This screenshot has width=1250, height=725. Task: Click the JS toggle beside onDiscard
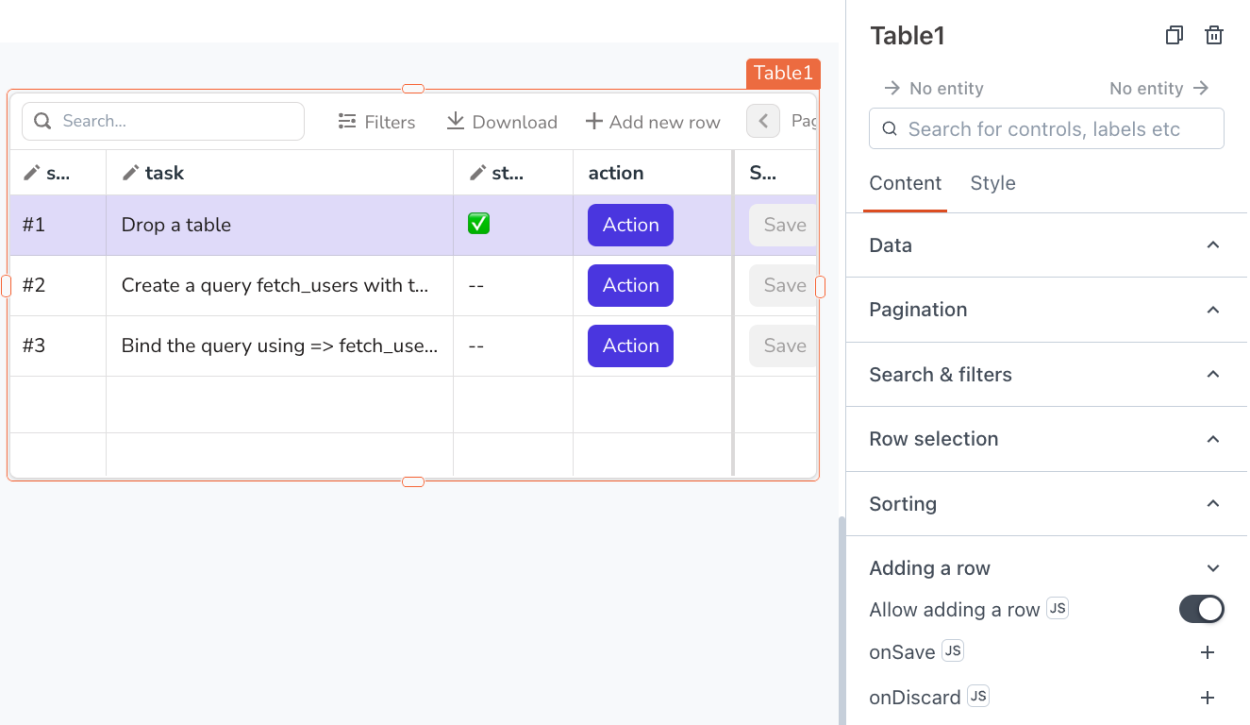point(978,697)
